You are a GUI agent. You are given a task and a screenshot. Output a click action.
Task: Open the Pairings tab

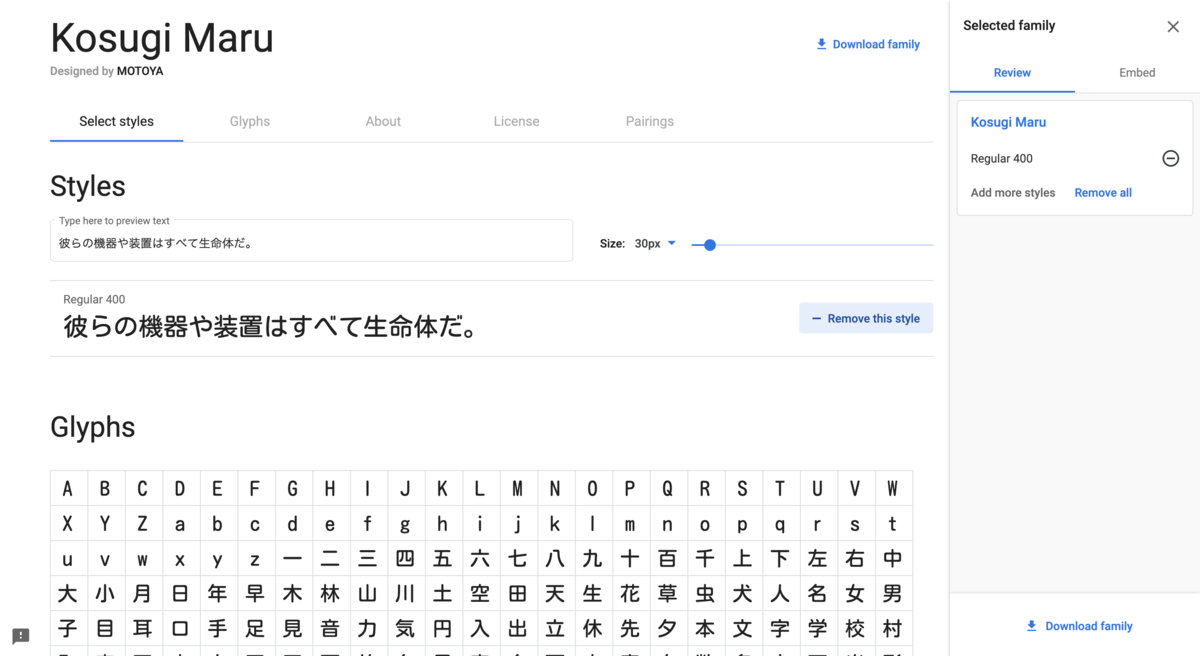coord(650,121)
